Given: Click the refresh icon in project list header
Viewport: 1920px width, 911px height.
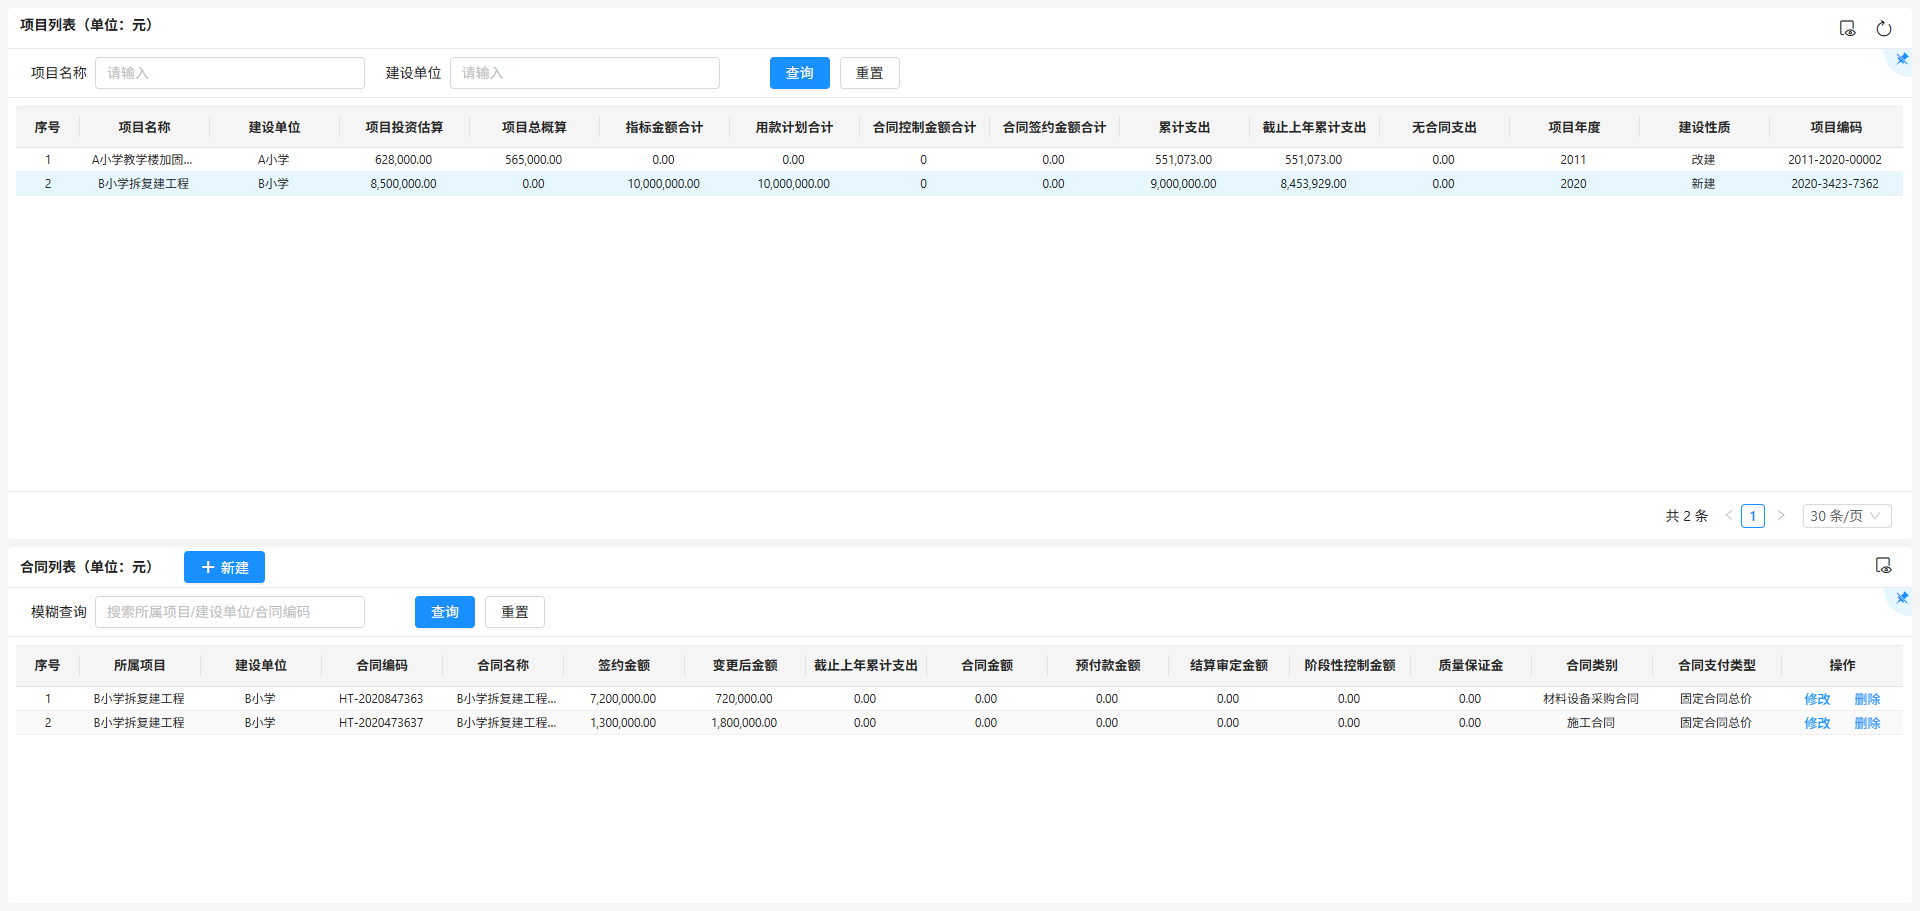Looking at the screenshot, I should 1883,28.
